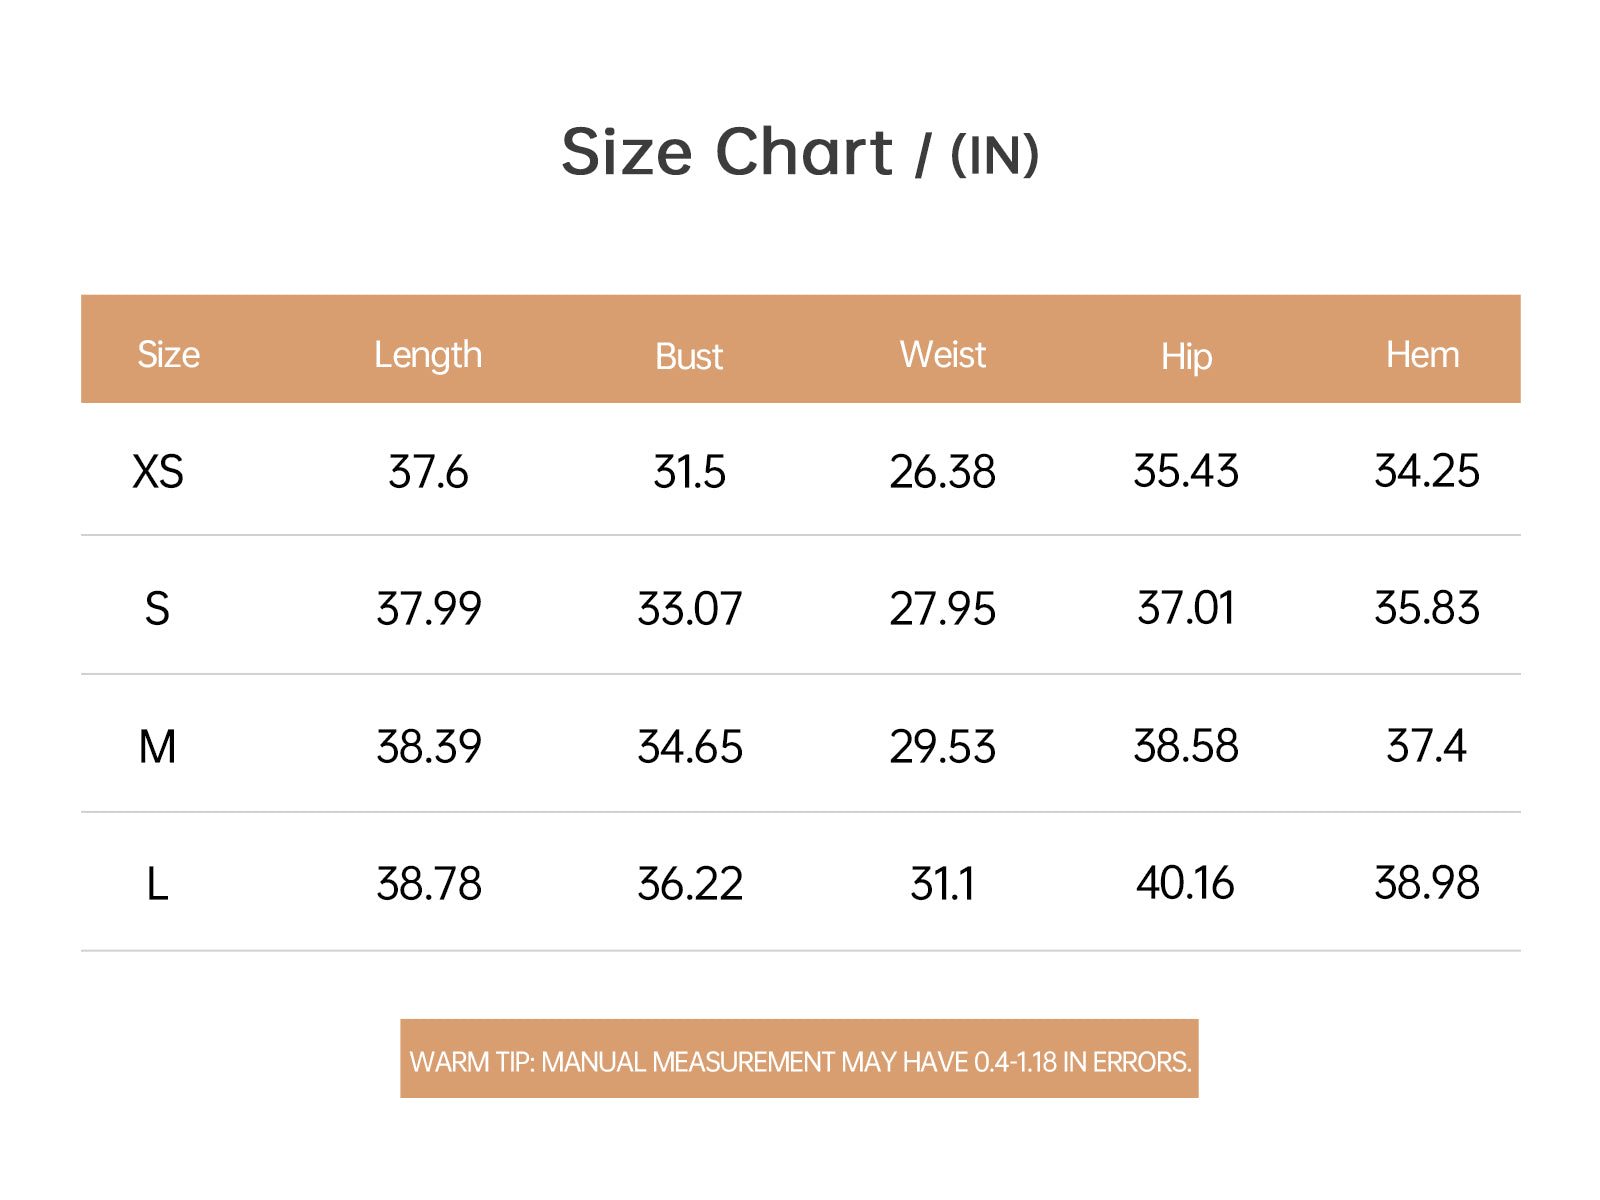
Task: Click the warm tip measurement banner
Action: click(799, 1059)
